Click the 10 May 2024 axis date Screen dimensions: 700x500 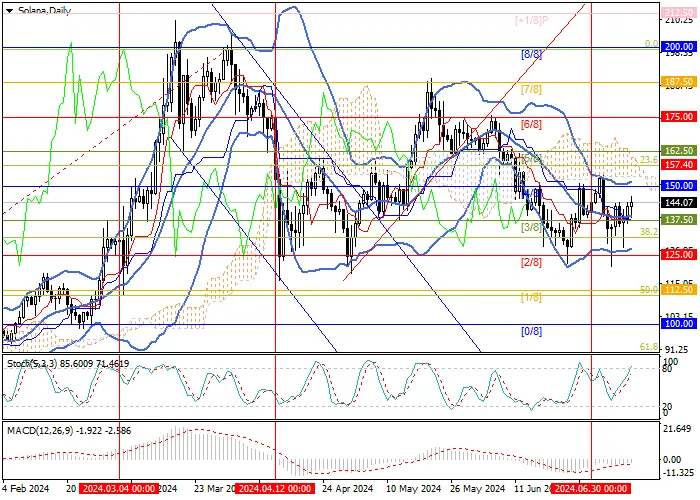pyautogui.click(x=413, y=488)
